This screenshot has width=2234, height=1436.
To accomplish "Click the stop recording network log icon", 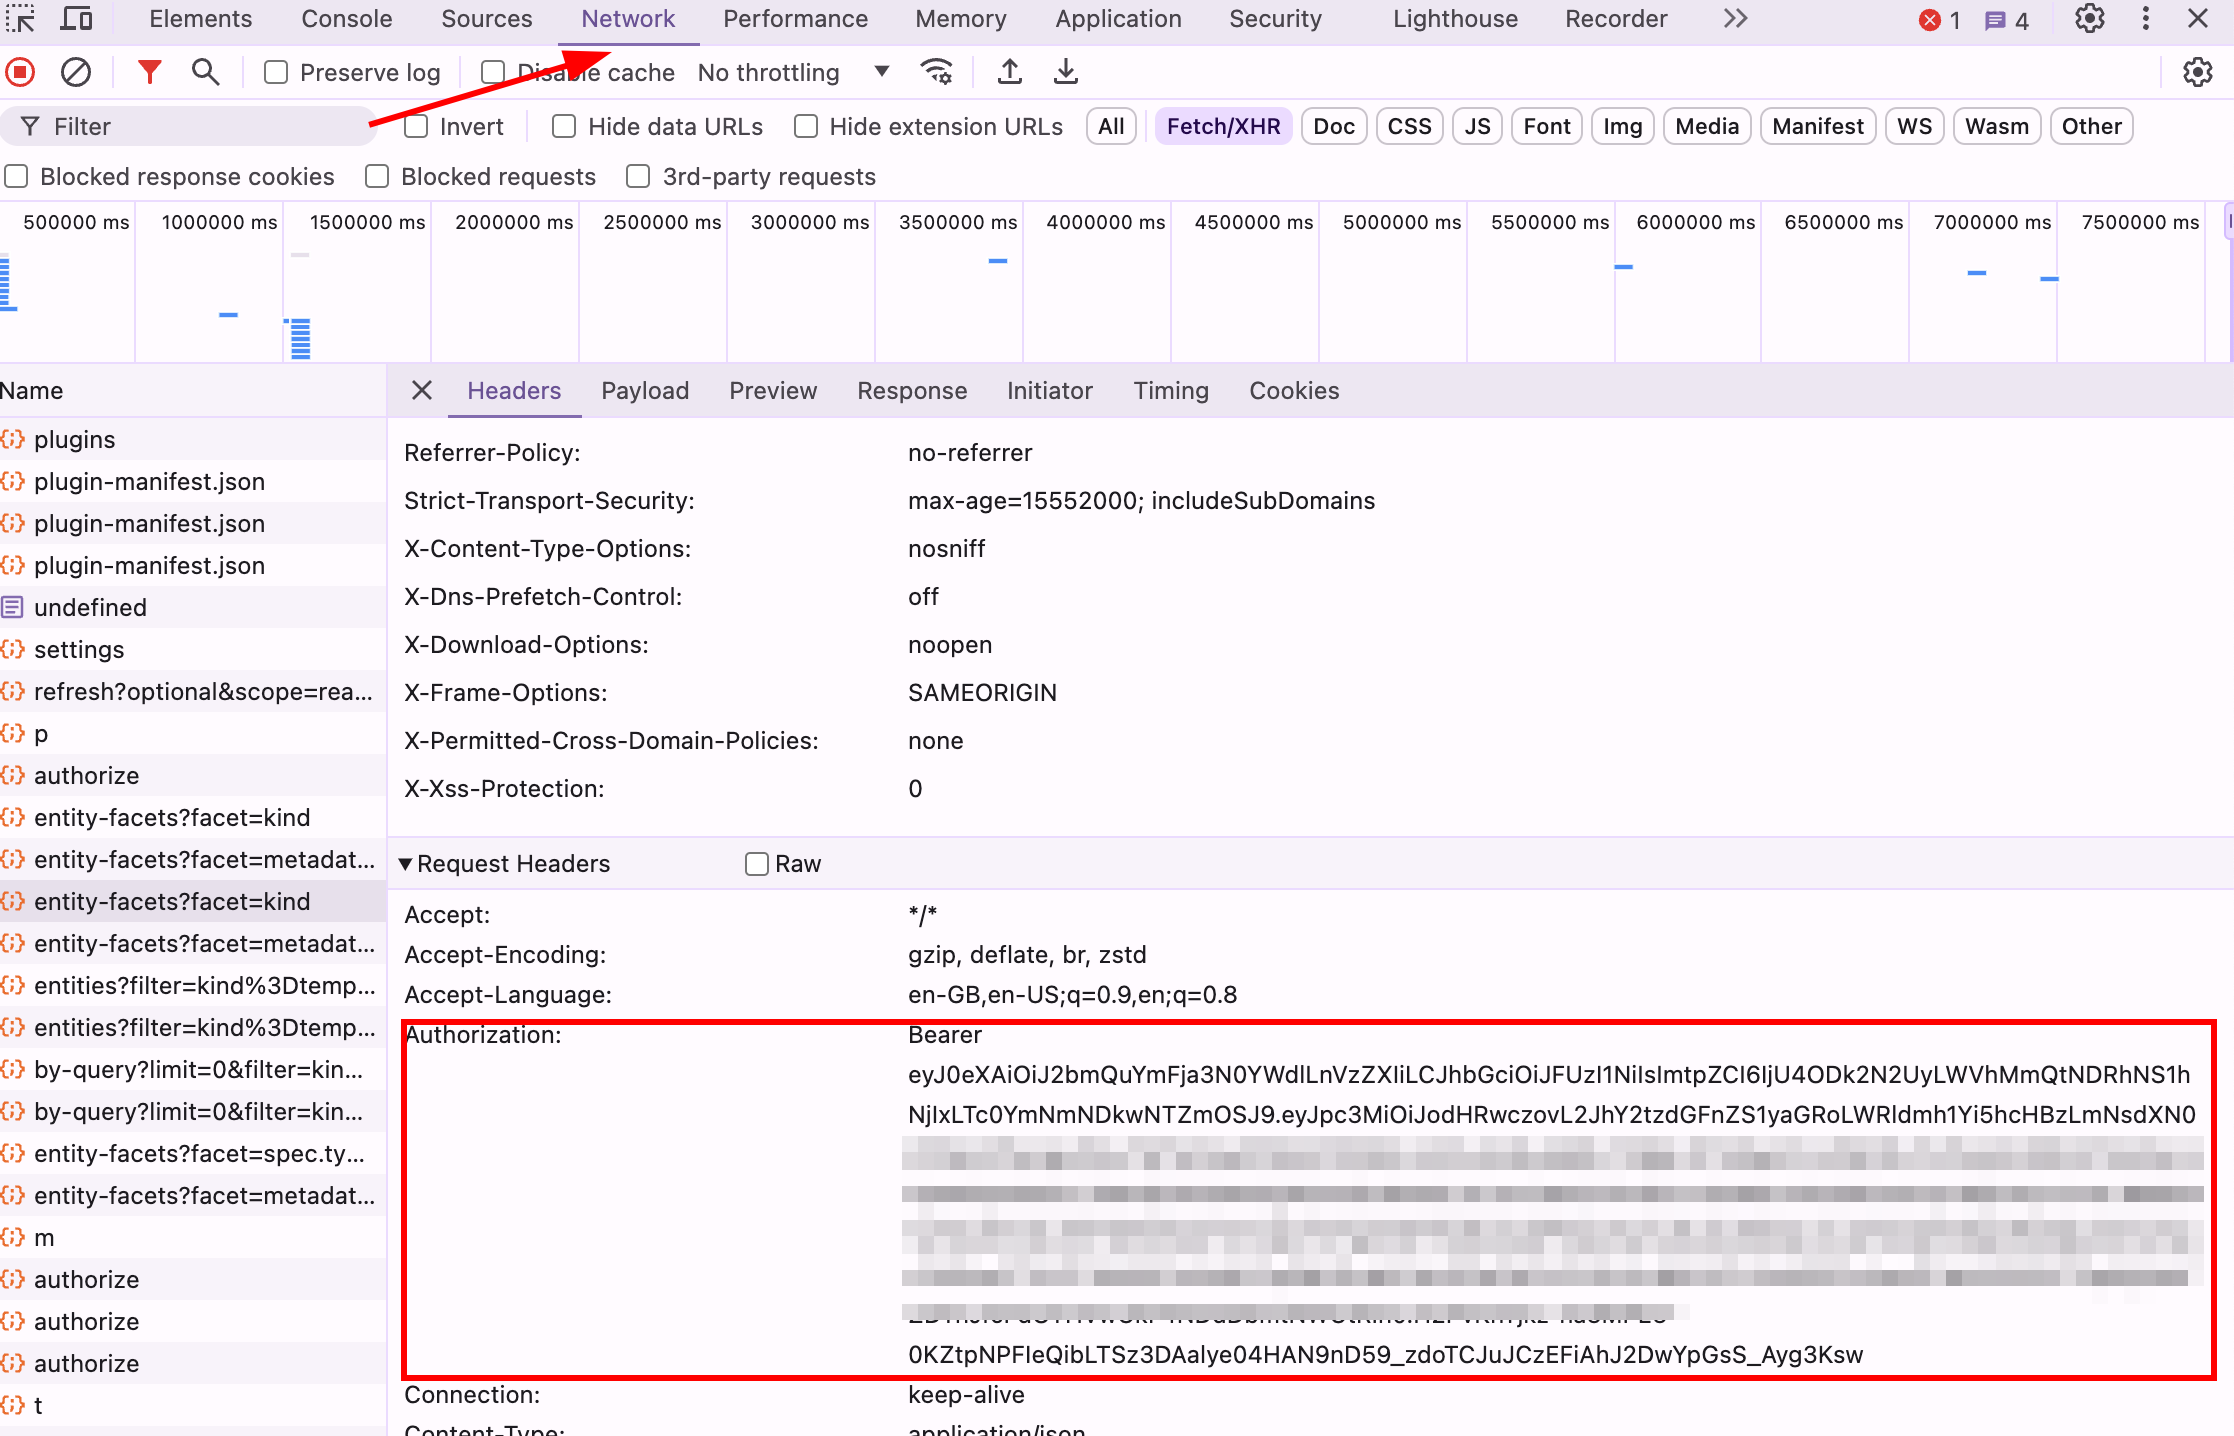I will click(20, 72).
